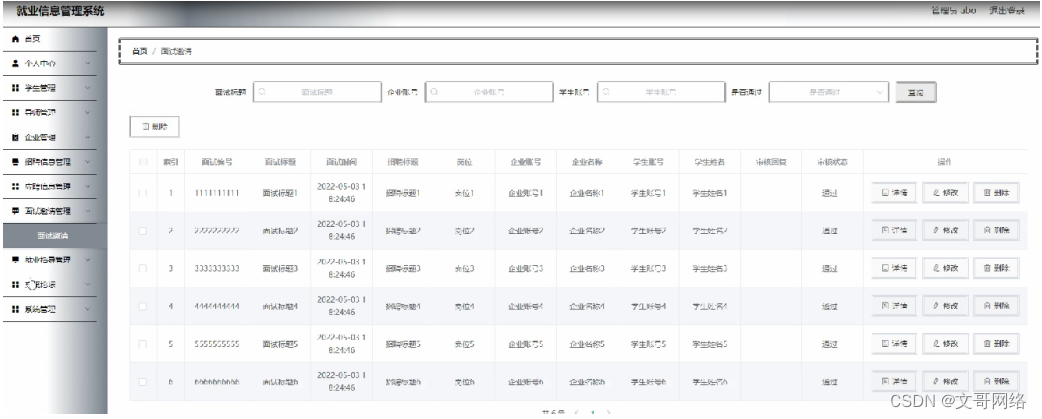
Task: Click the 学生账号 search input
Action: (661, 92)
